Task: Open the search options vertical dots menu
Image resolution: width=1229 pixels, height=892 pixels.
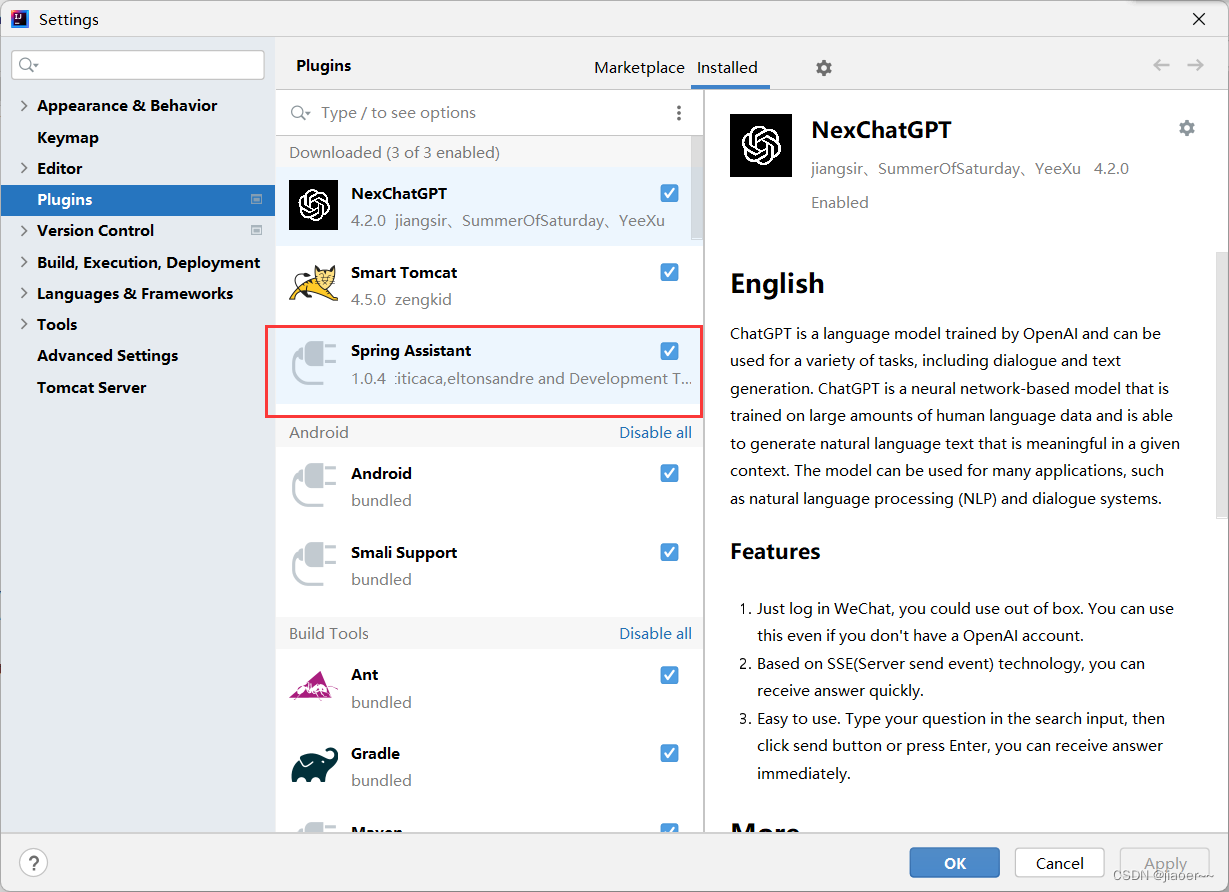Action: tap(679, 113)
